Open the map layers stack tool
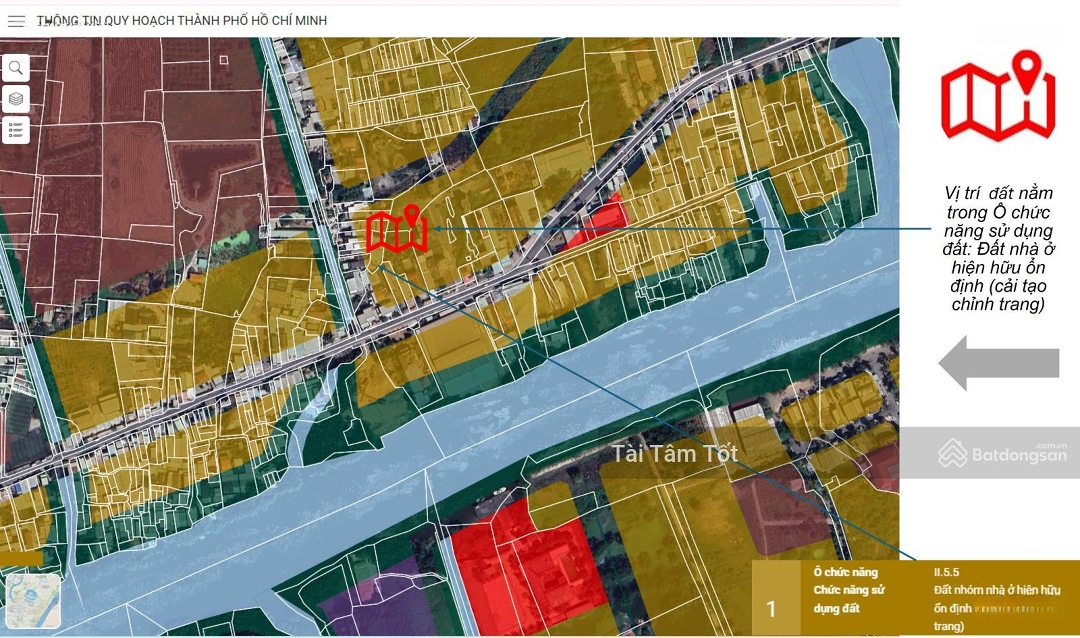The width and height of the screenshot is (1080, 638). [16, 99]
